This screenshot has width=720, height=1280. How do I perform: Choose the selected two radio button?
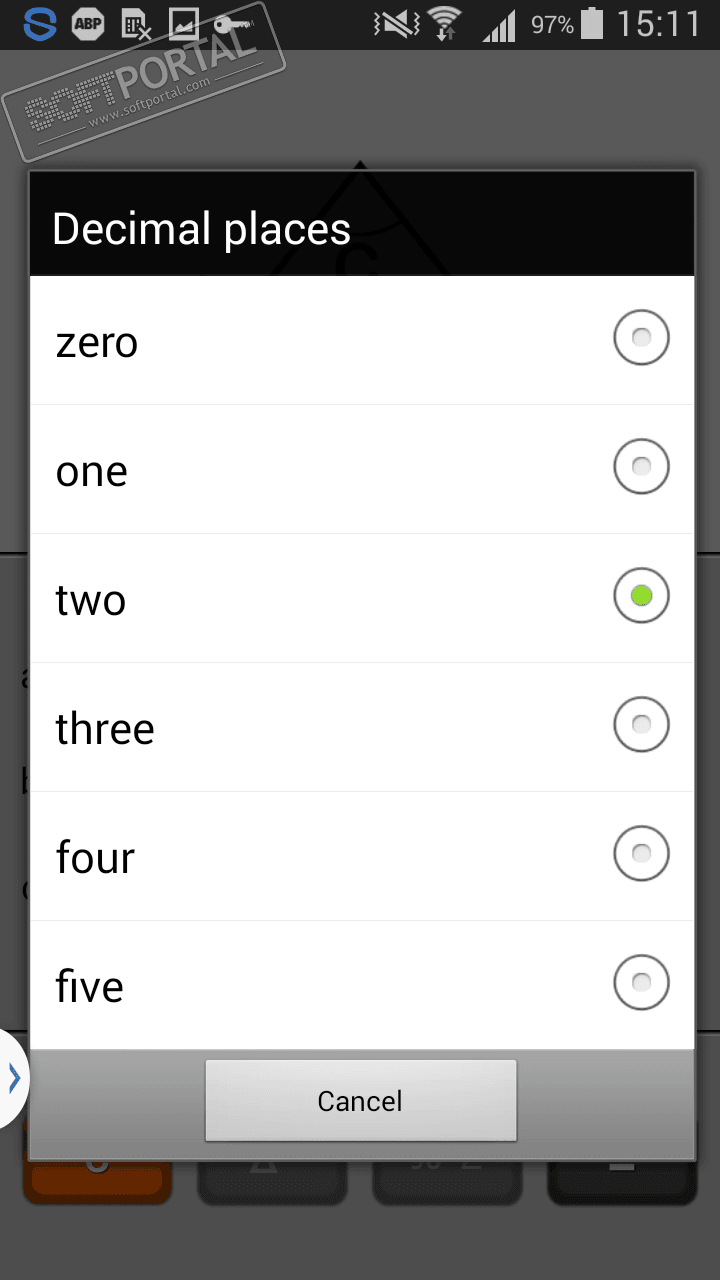pos(641,596)
